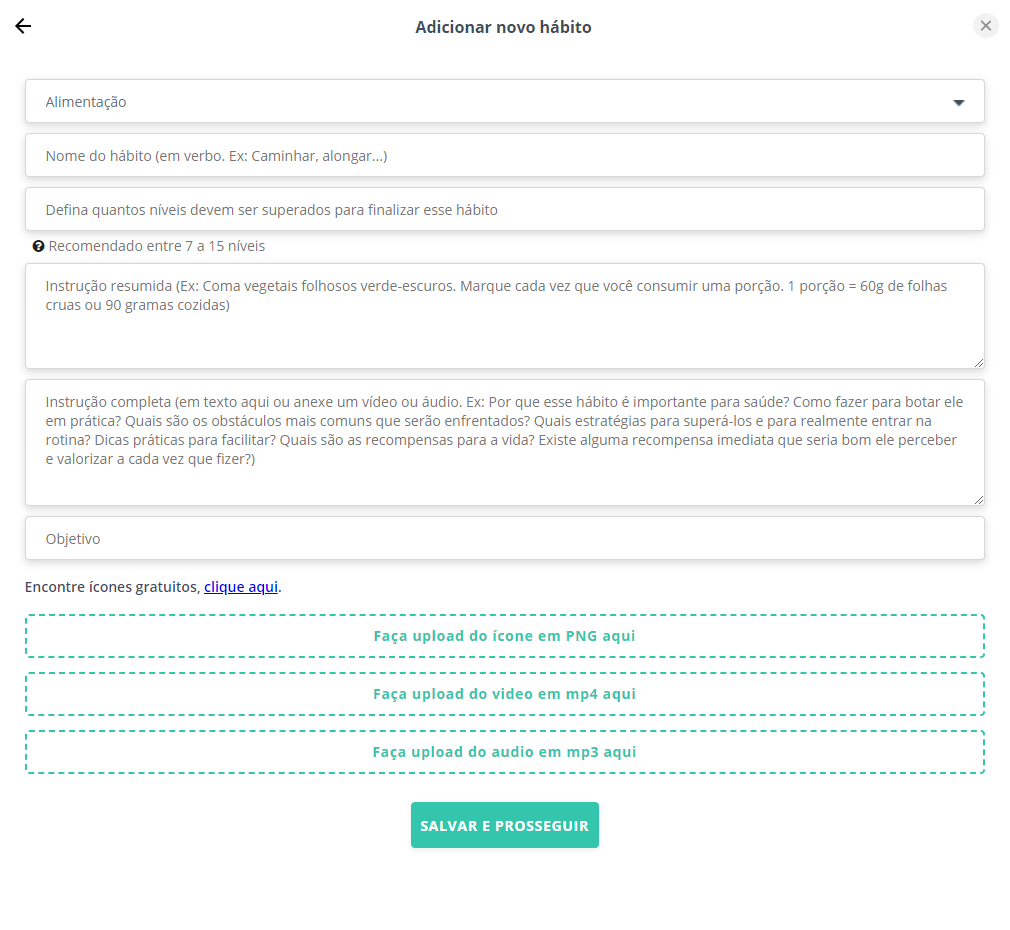Screen dimensions: 1010x930
Task: Click the Instrução completa text area
Action: [x=505, y=442]
